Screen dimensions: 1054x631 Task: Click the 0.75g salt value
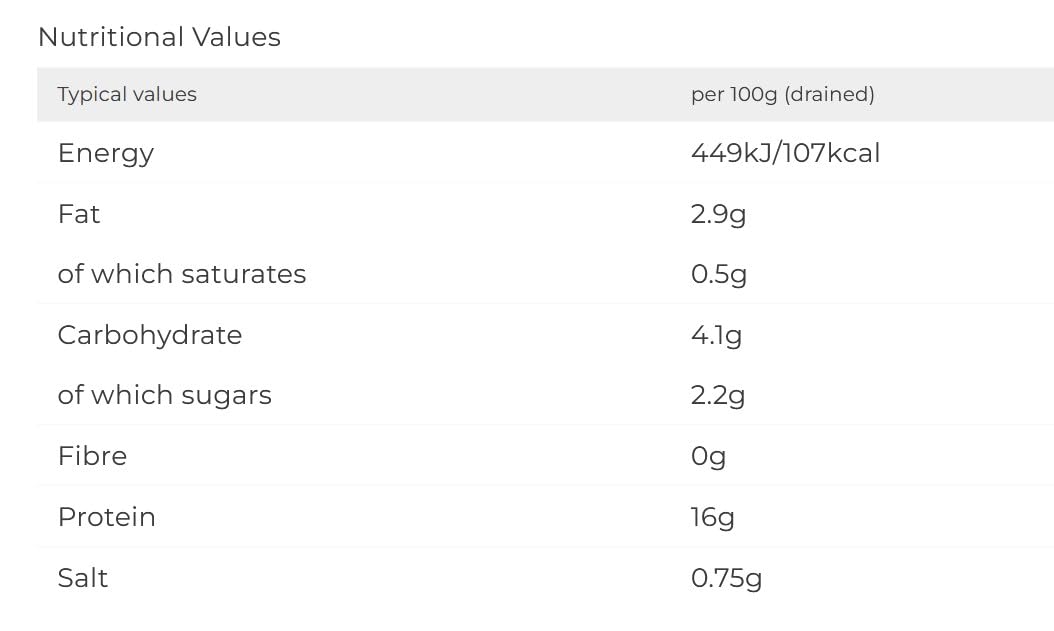click(x=726, y=578)
